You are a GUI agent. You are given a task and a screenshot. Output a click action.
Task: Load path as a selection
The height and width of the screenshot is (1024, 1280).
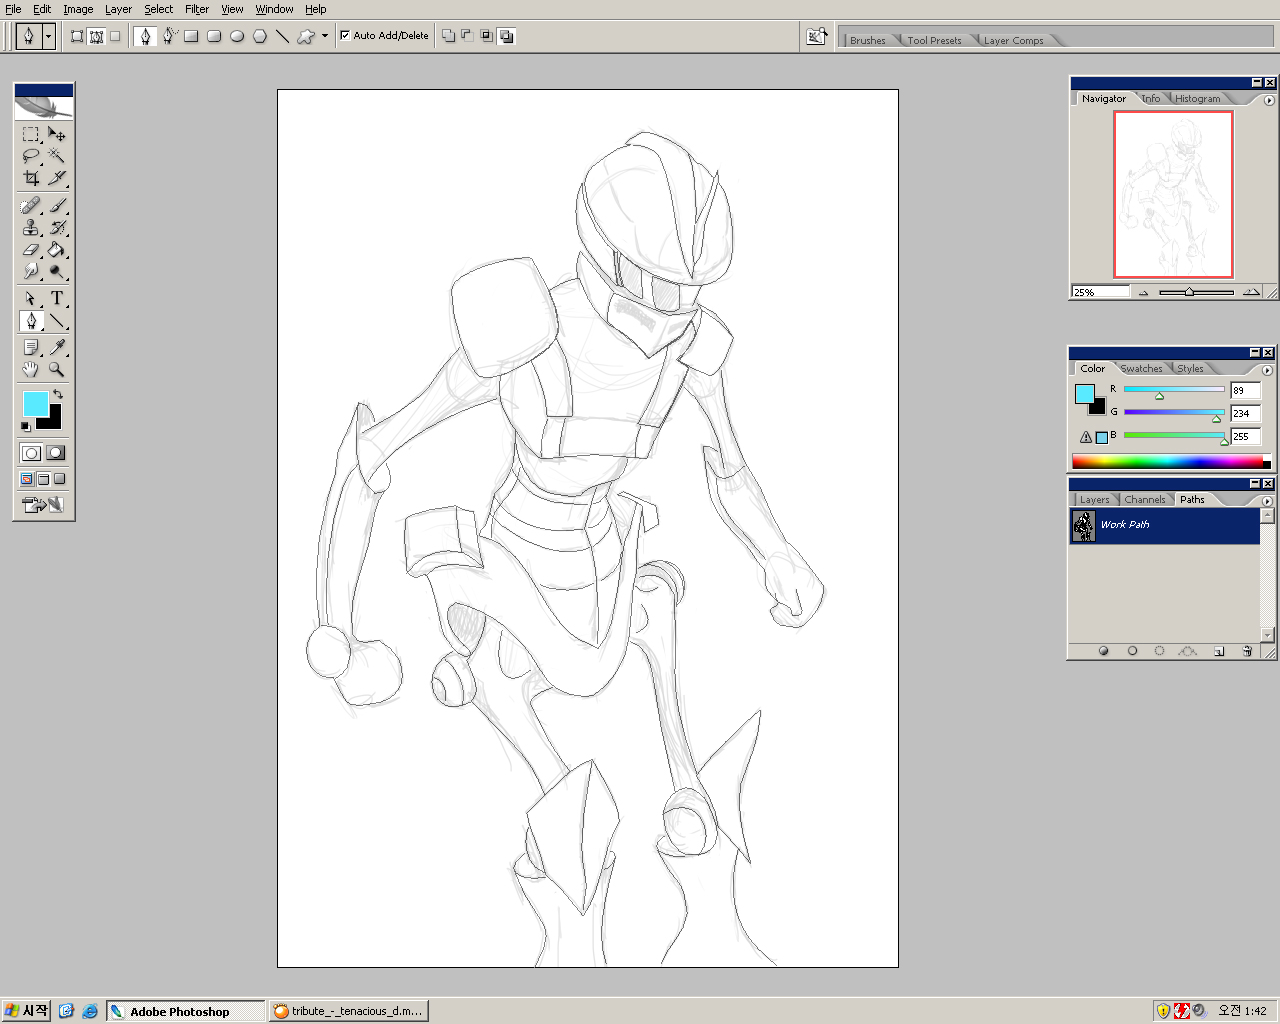(x=1160, y=651)
